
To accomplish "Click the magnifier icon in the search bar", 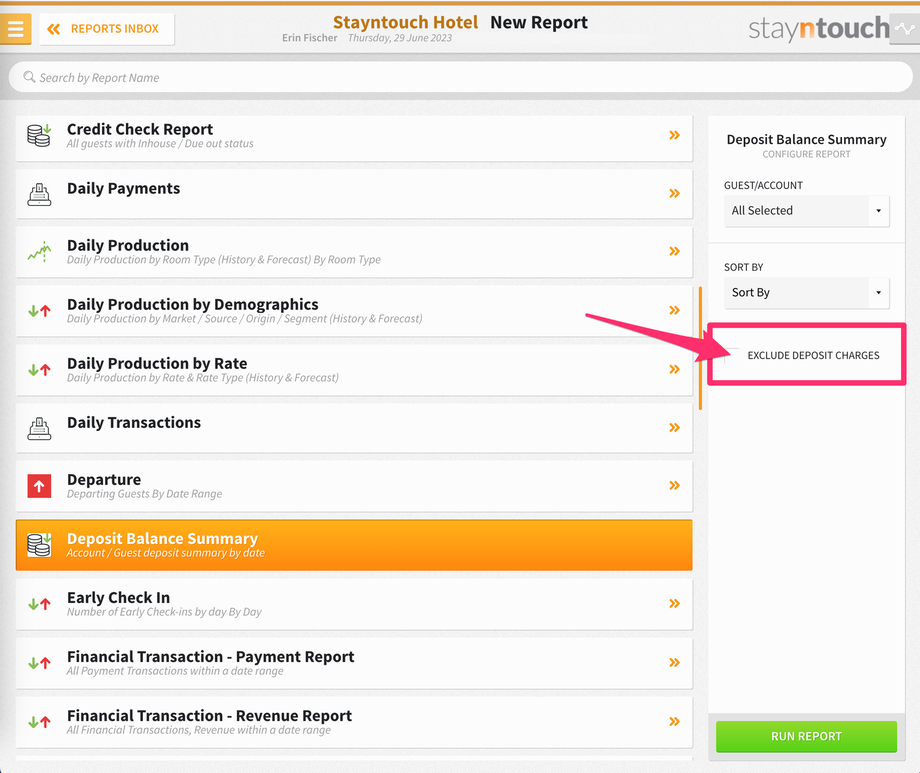I will pos(29,77).
